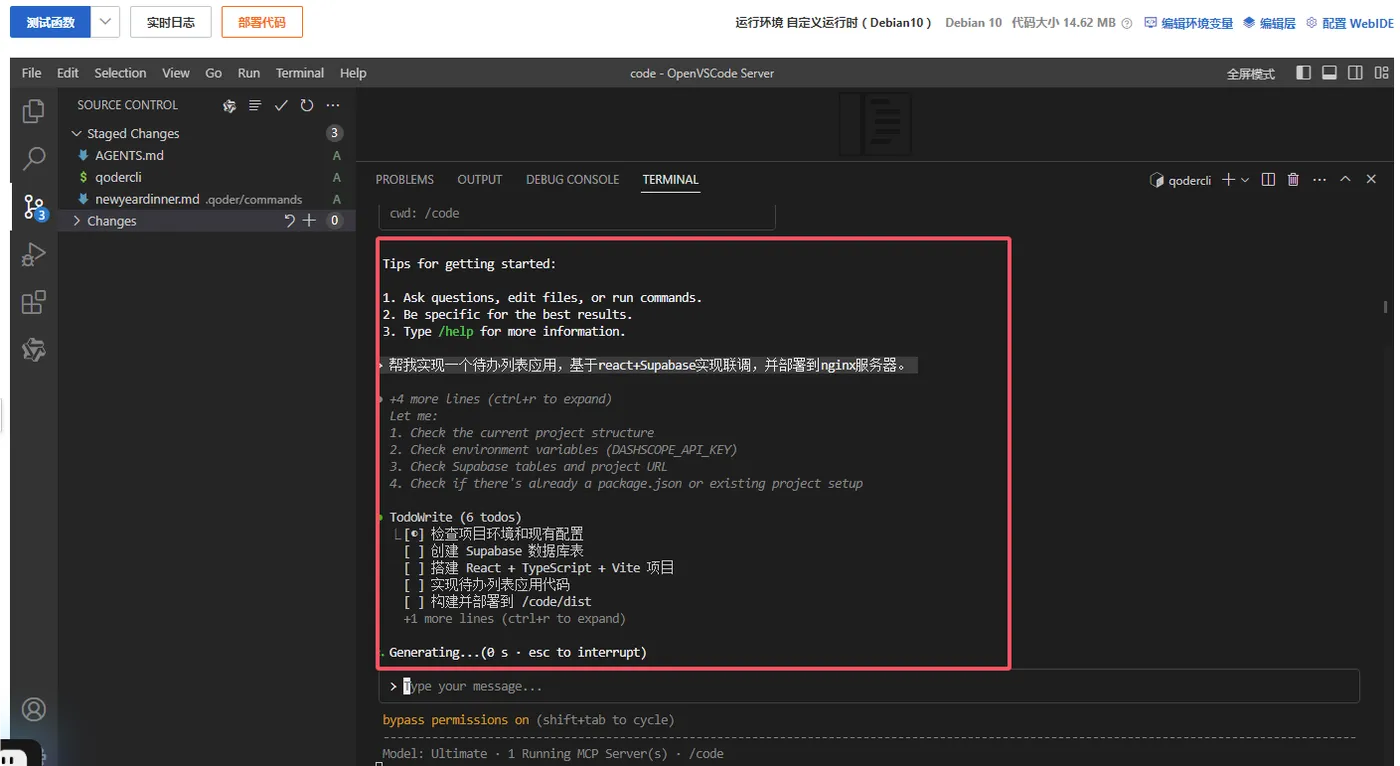The height and width of the screenshot is (766, 1400).
Task: Click the qodercli terminal instance label
Action: [x=1181, y=180]
